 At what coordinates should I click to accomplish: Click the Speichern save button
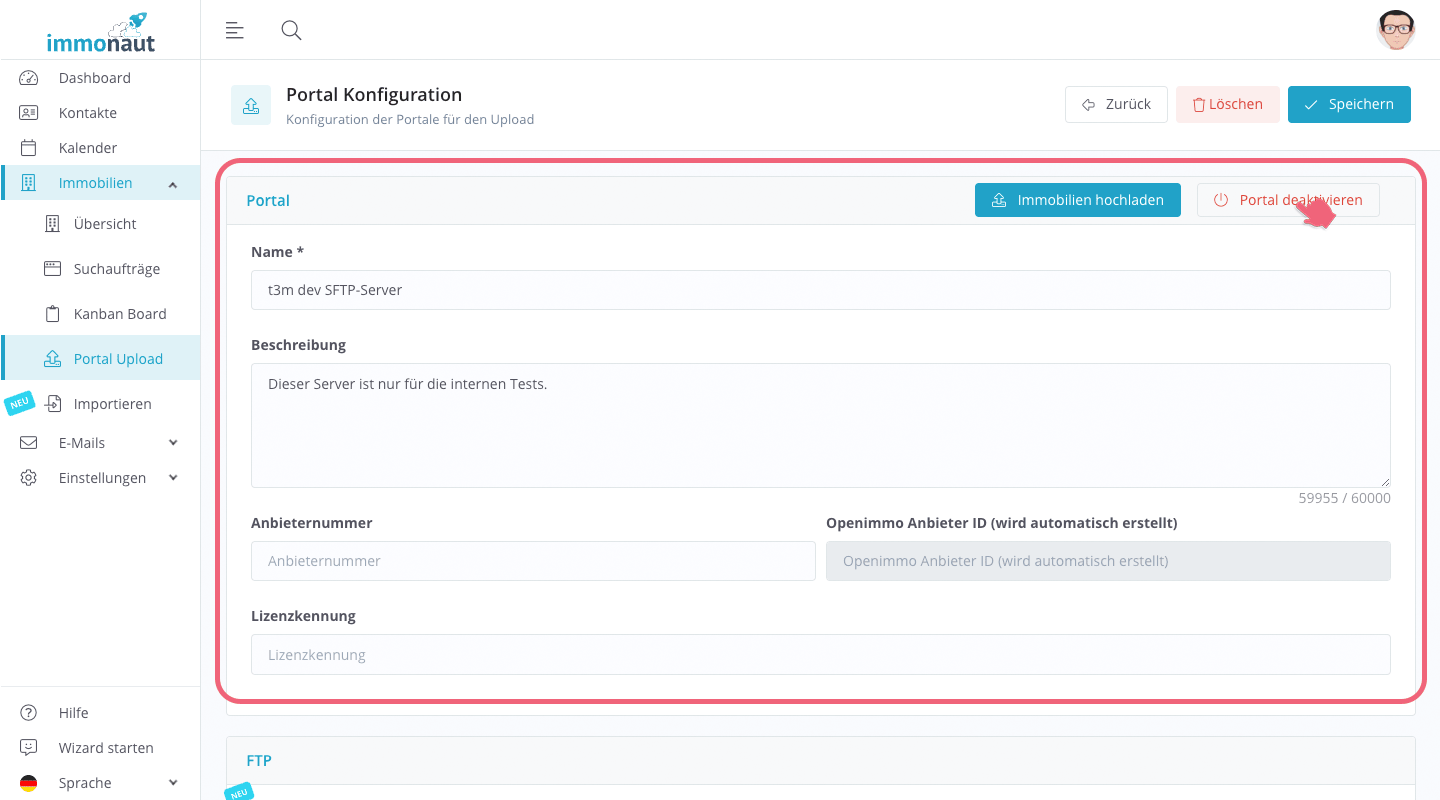(1348, 104)
